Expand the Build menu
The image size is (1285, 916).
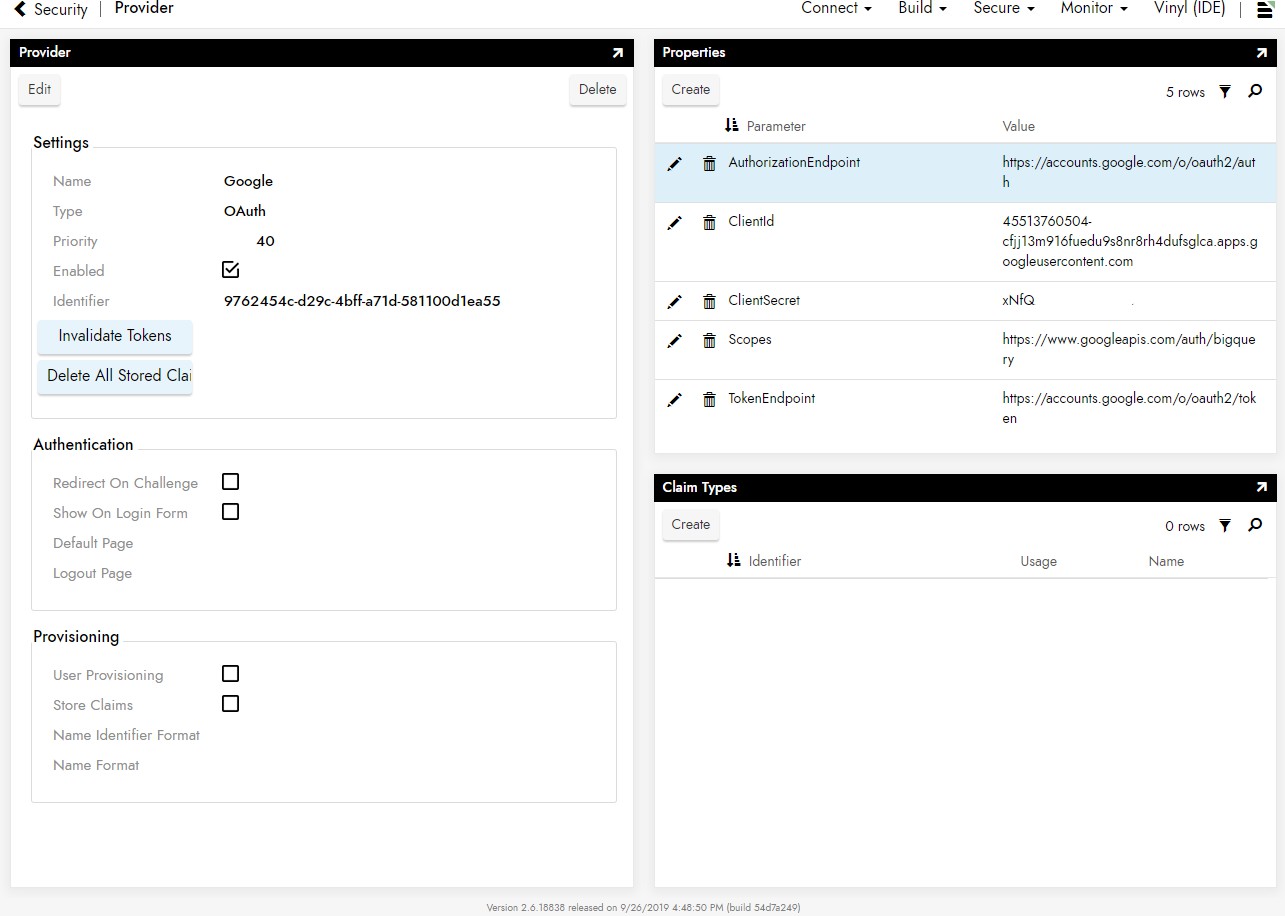[922, 9]
